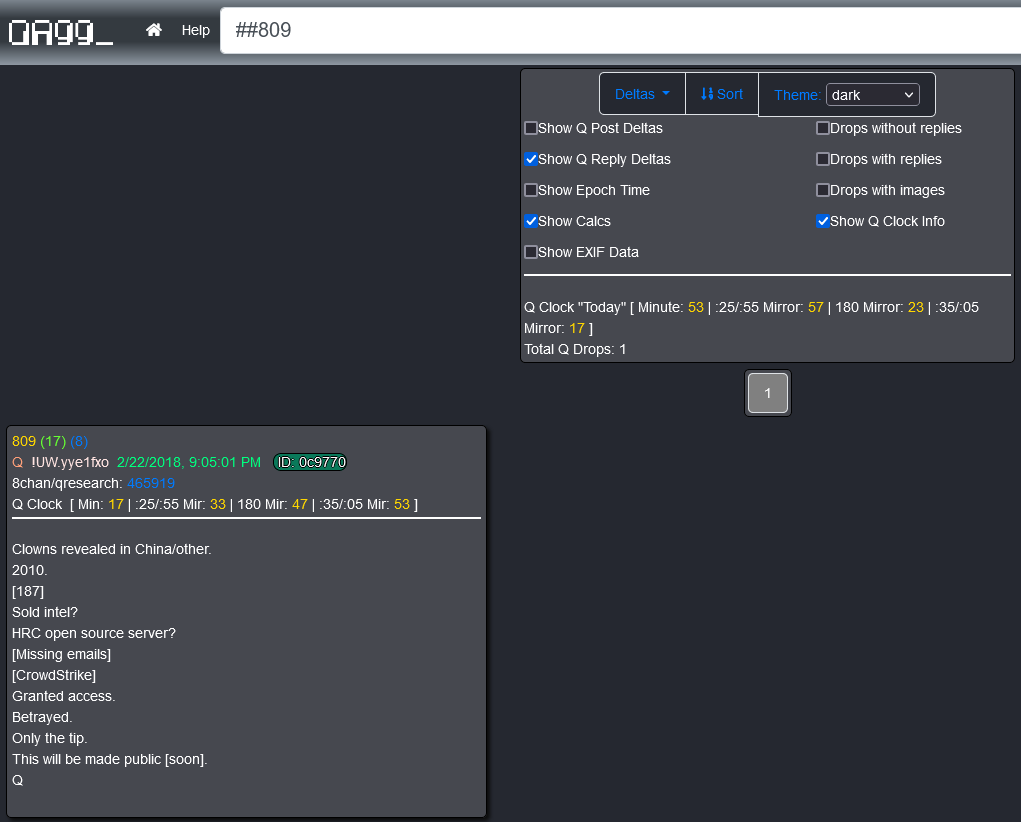Screen dimensions: 1021x822
Task: Enable Show Q Post Deltas checkbox
Action: (x=531, y=128)
